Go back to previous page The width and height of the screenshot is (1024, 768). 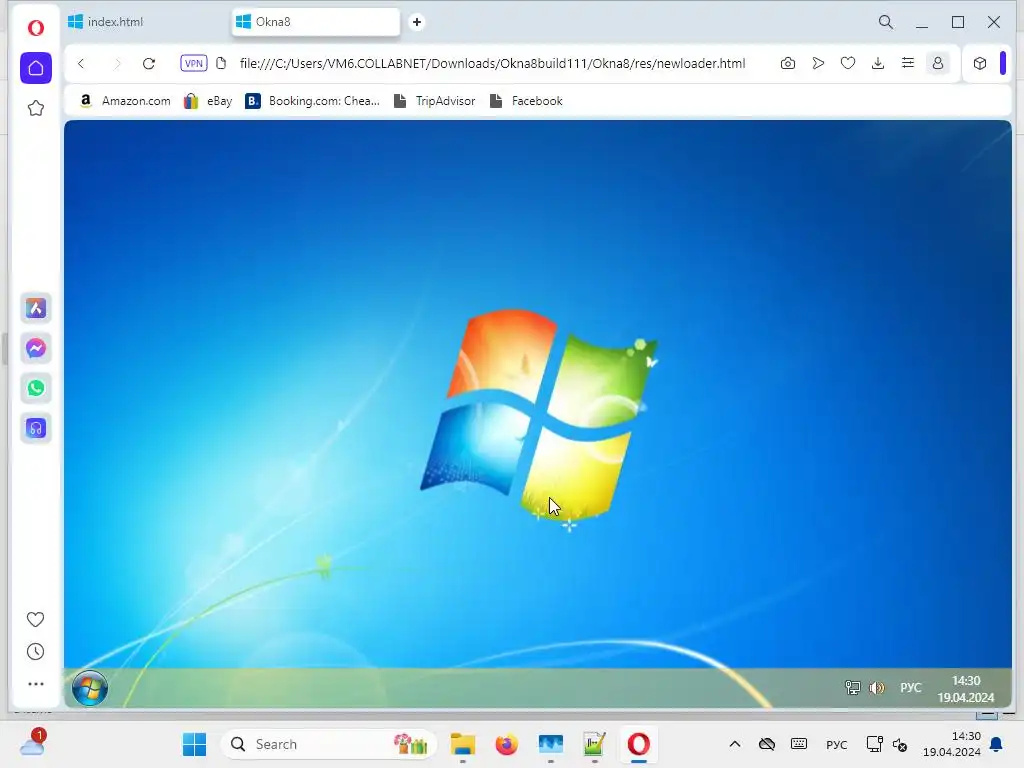click(x=81, y=63)
